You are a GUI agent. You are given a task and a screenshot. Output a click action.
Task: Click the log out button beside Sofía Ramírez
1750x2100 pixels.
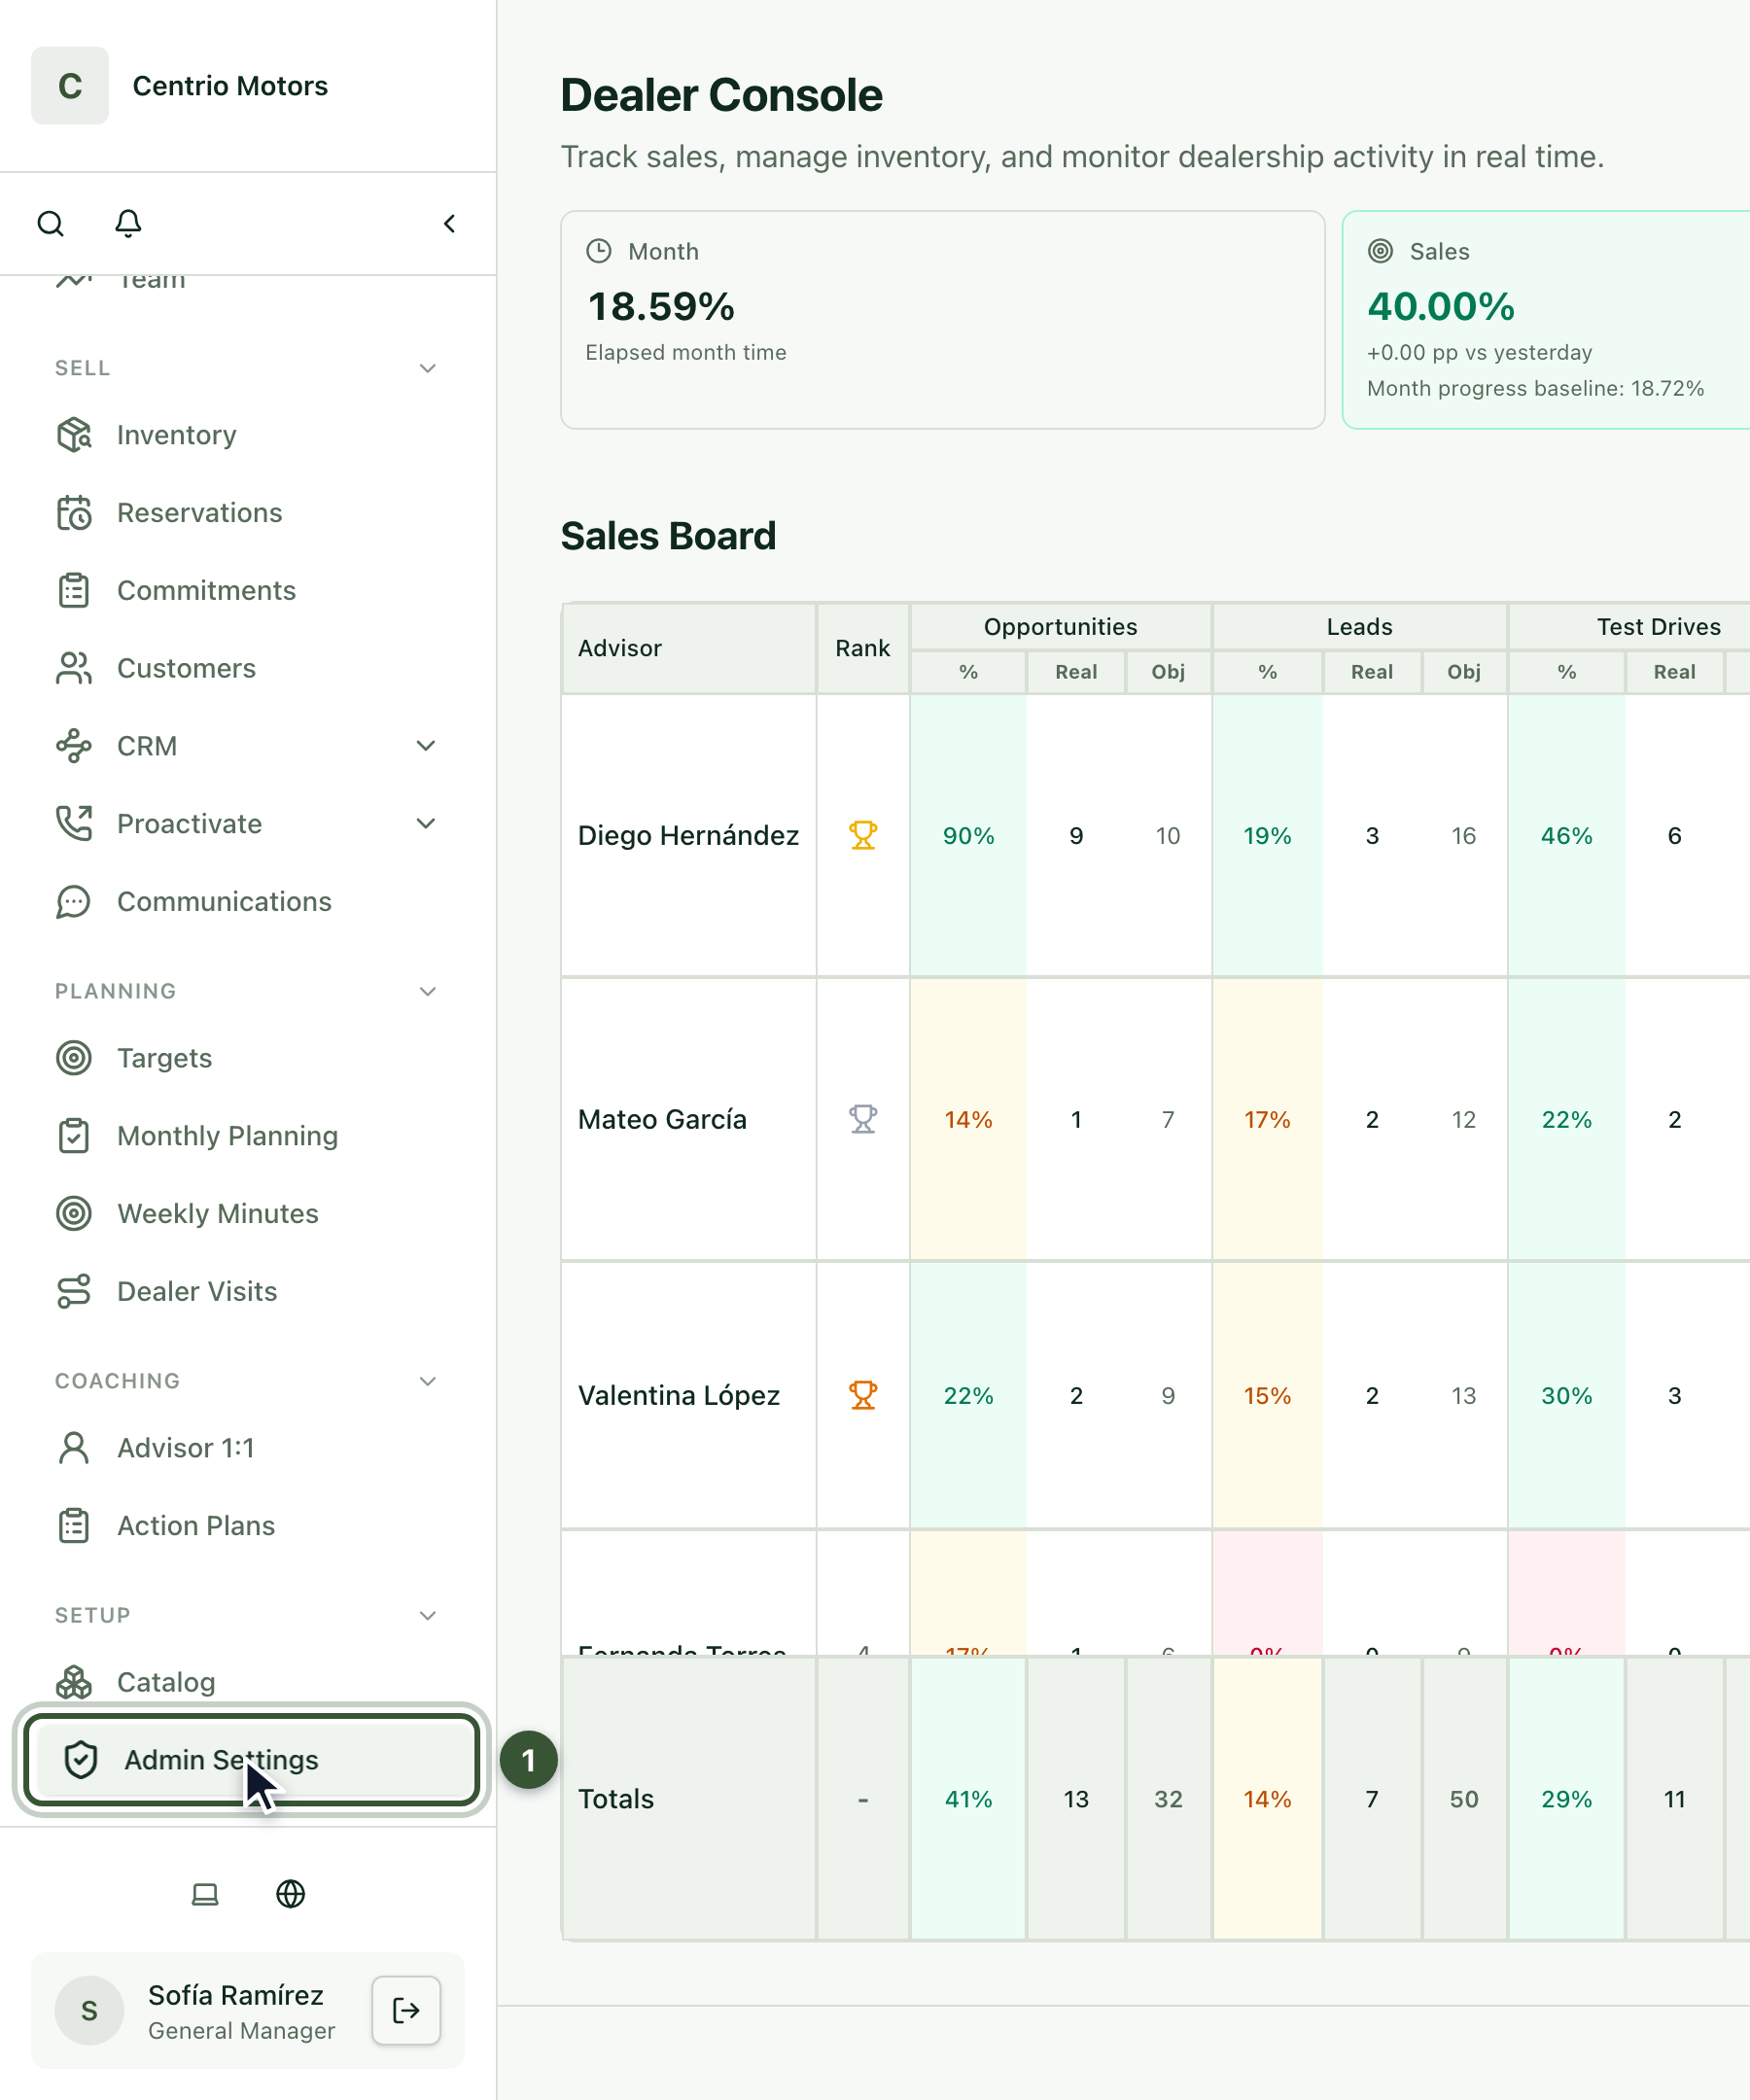[x=406, y=2010]
